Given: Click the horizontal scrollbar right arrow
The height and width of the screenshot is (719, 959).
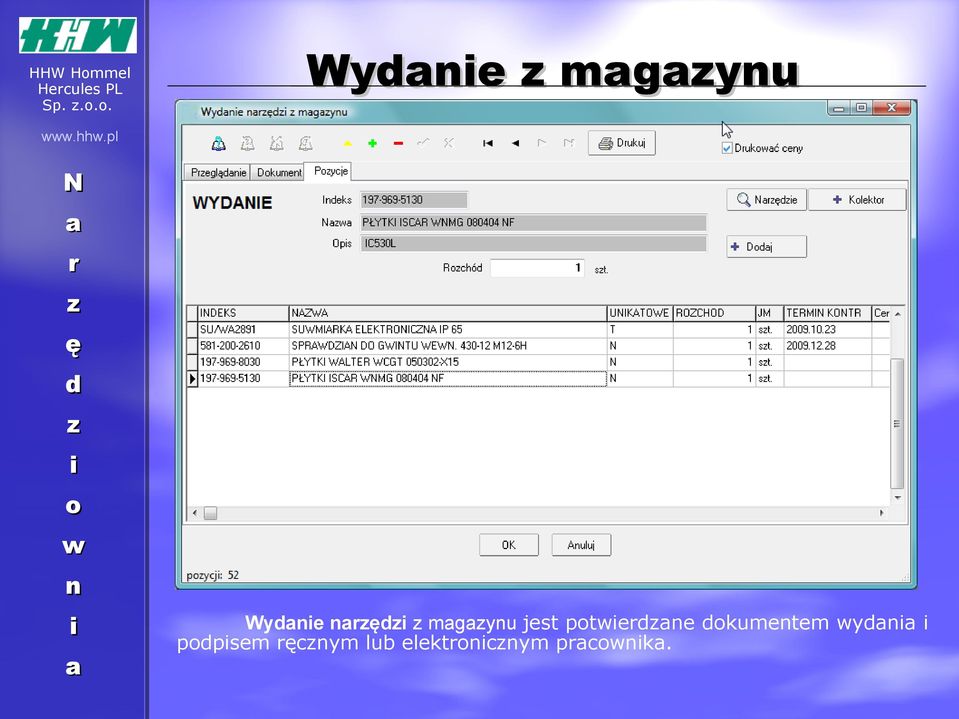Looking at the screenshot, I should [881, 513].
